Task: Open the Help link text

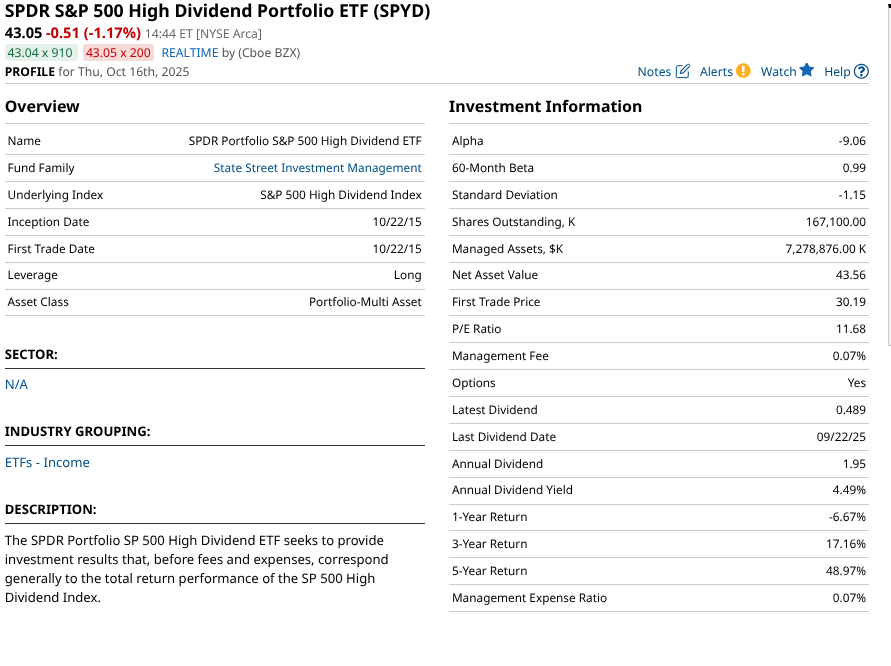Action: 837,72
